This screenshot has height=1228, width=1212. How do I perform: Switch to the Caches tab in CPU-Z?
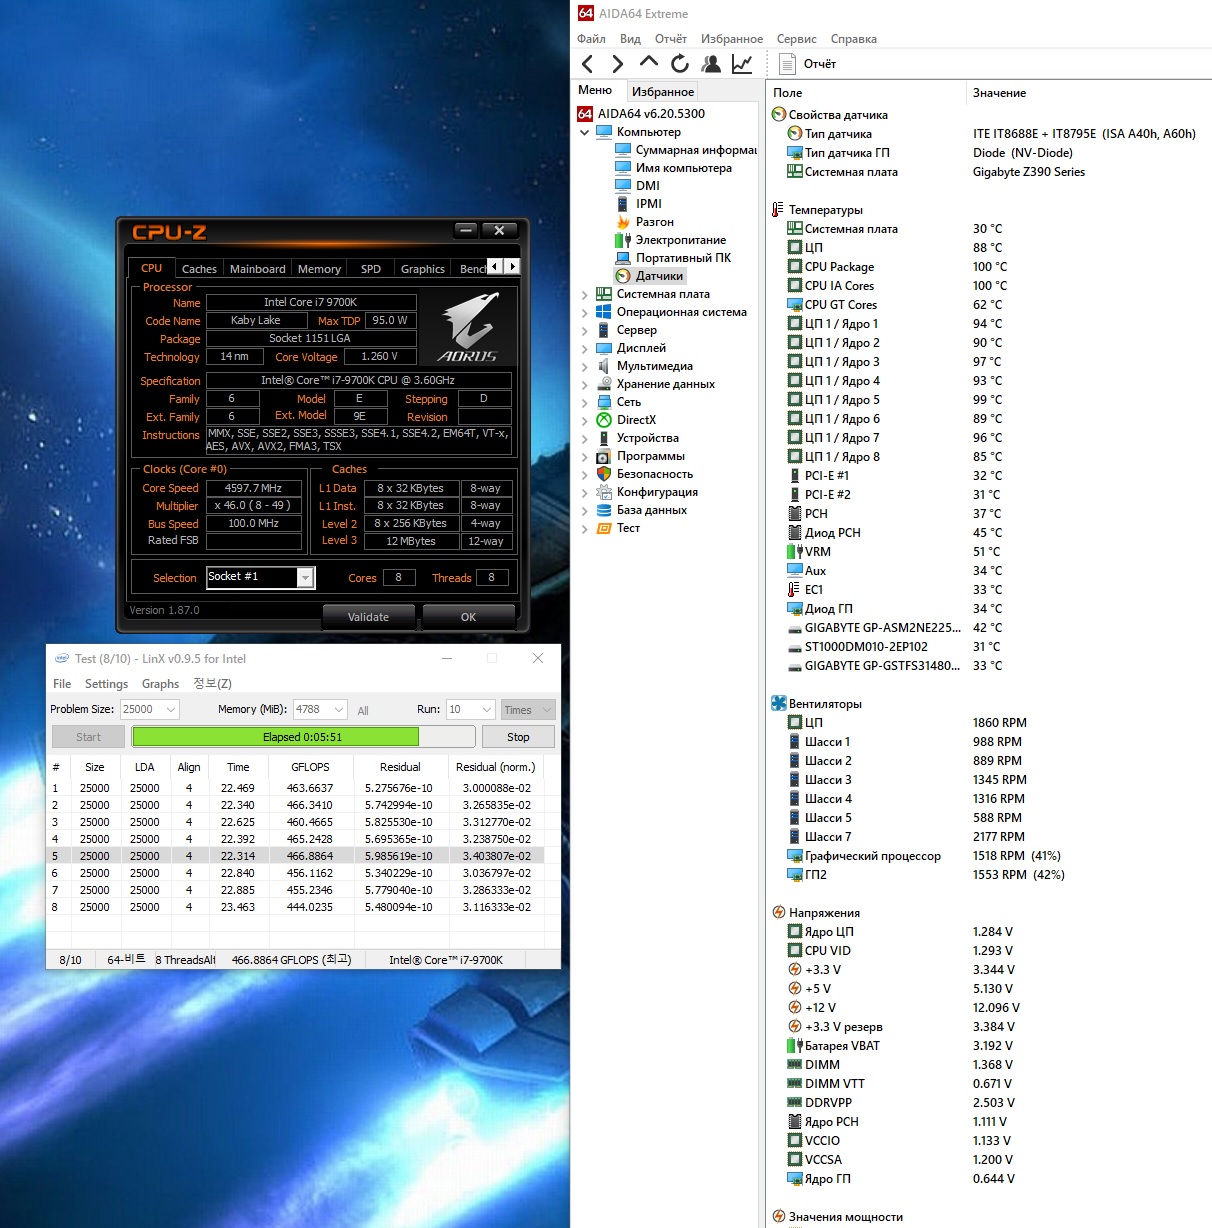pyautogui.click(x=199, y=269)
